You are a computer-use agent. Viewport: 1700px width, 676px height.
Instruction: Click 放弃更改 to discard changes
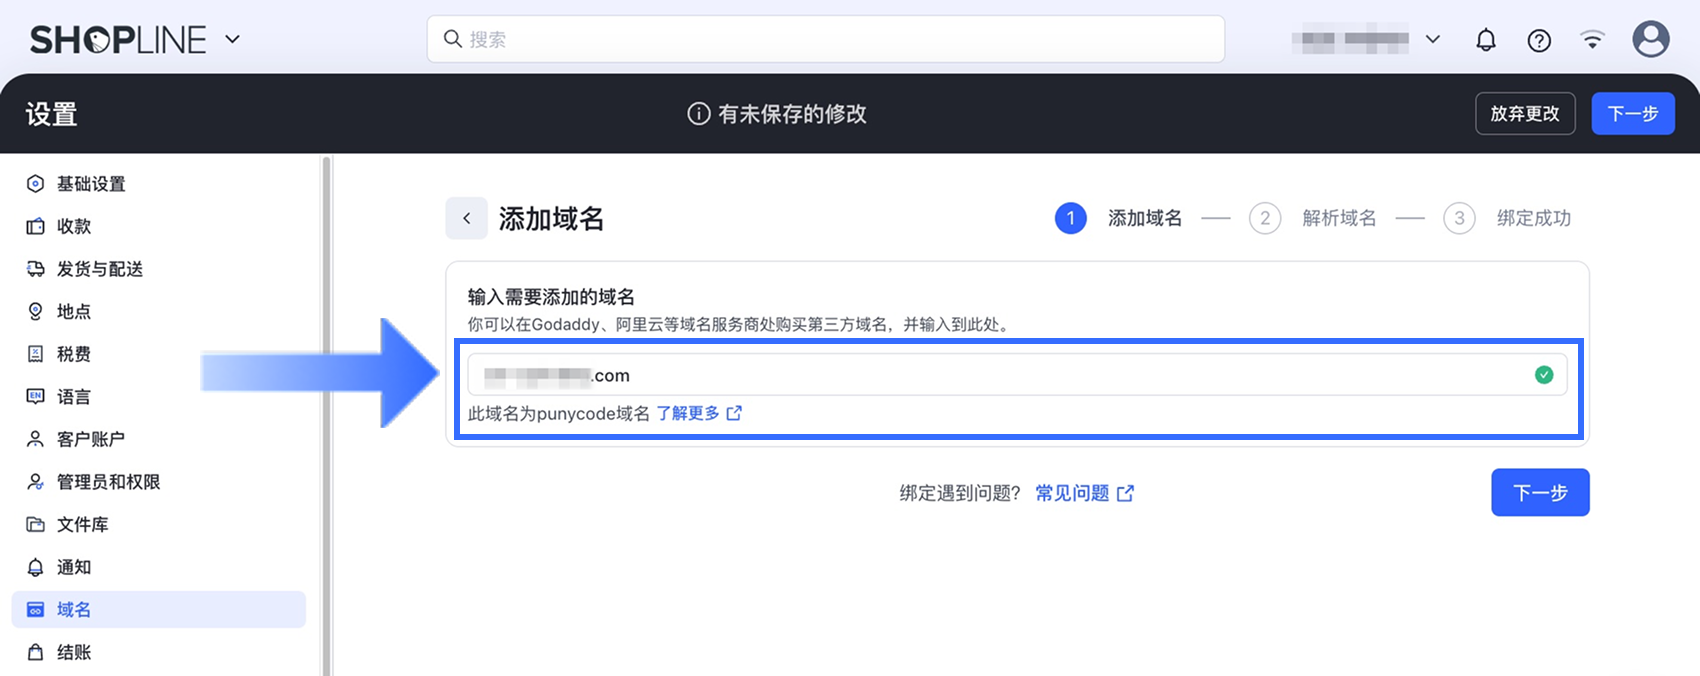click(1525, 113)
